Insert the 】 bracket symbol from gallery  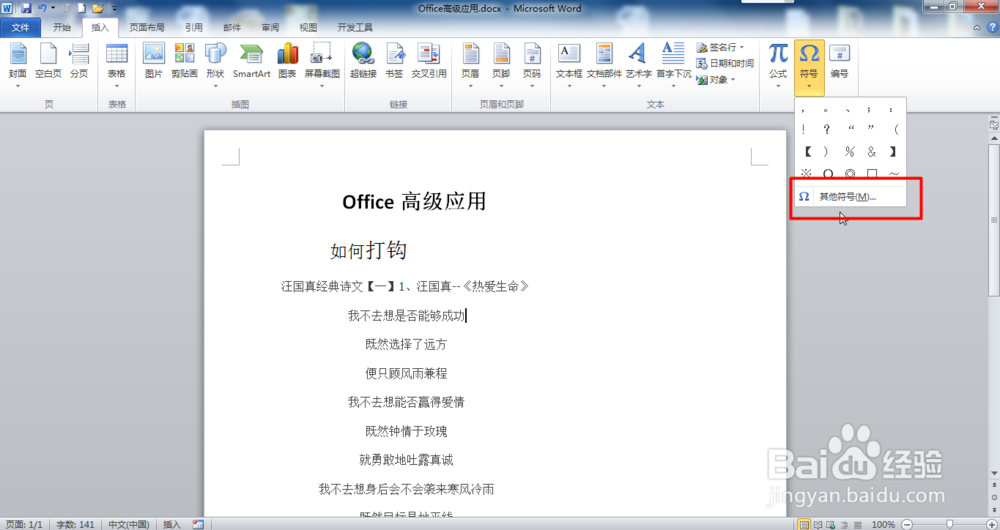click(893, 151)
